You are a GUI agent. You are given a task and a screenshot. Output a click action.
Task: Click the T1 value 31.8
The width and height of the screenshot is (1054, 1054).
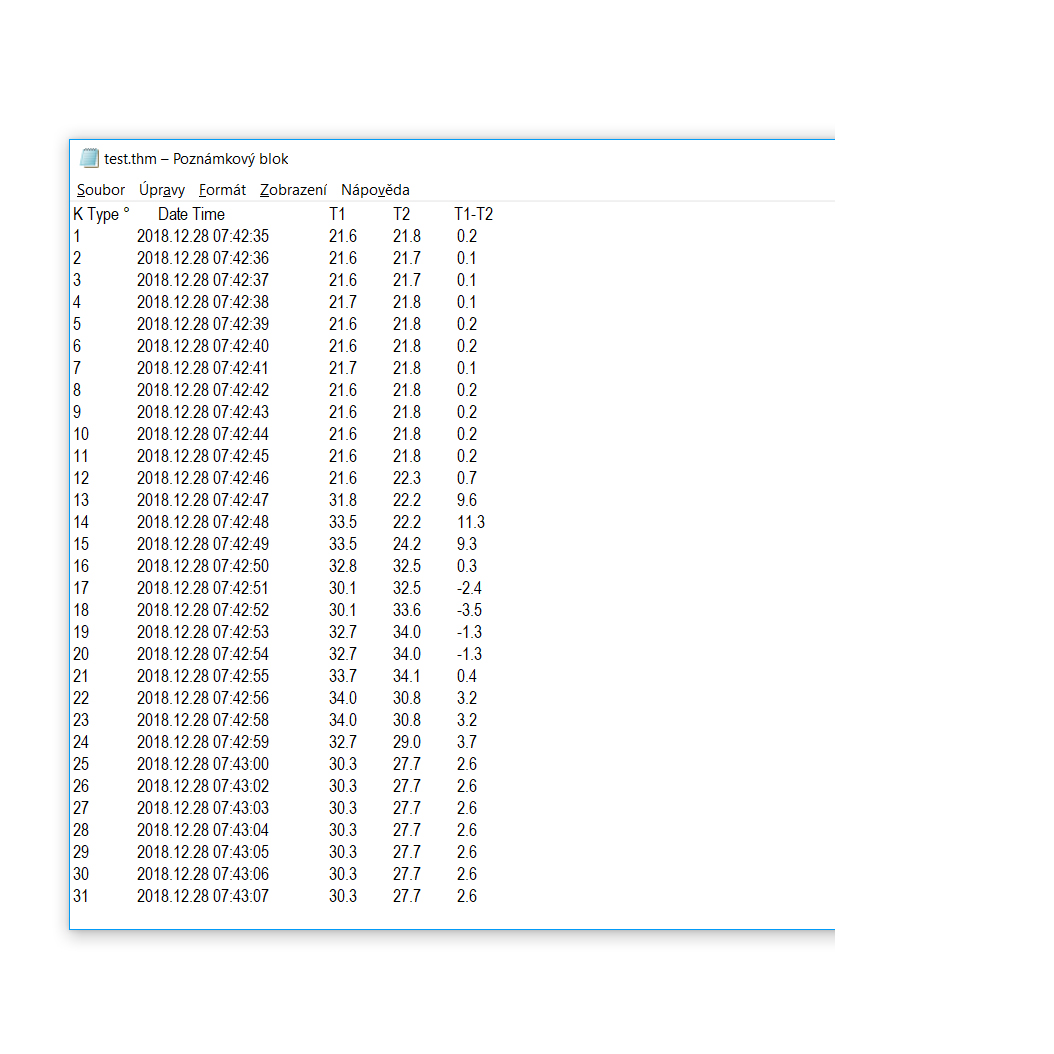click(342, 500)
